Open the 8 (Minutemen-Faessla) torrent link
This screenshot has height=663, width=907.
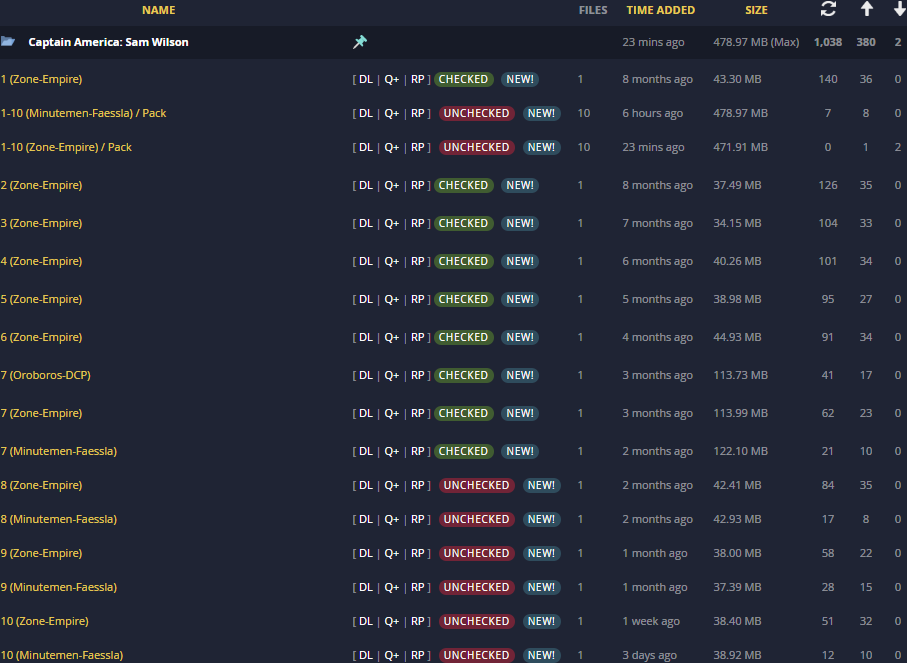click(59, 520)
